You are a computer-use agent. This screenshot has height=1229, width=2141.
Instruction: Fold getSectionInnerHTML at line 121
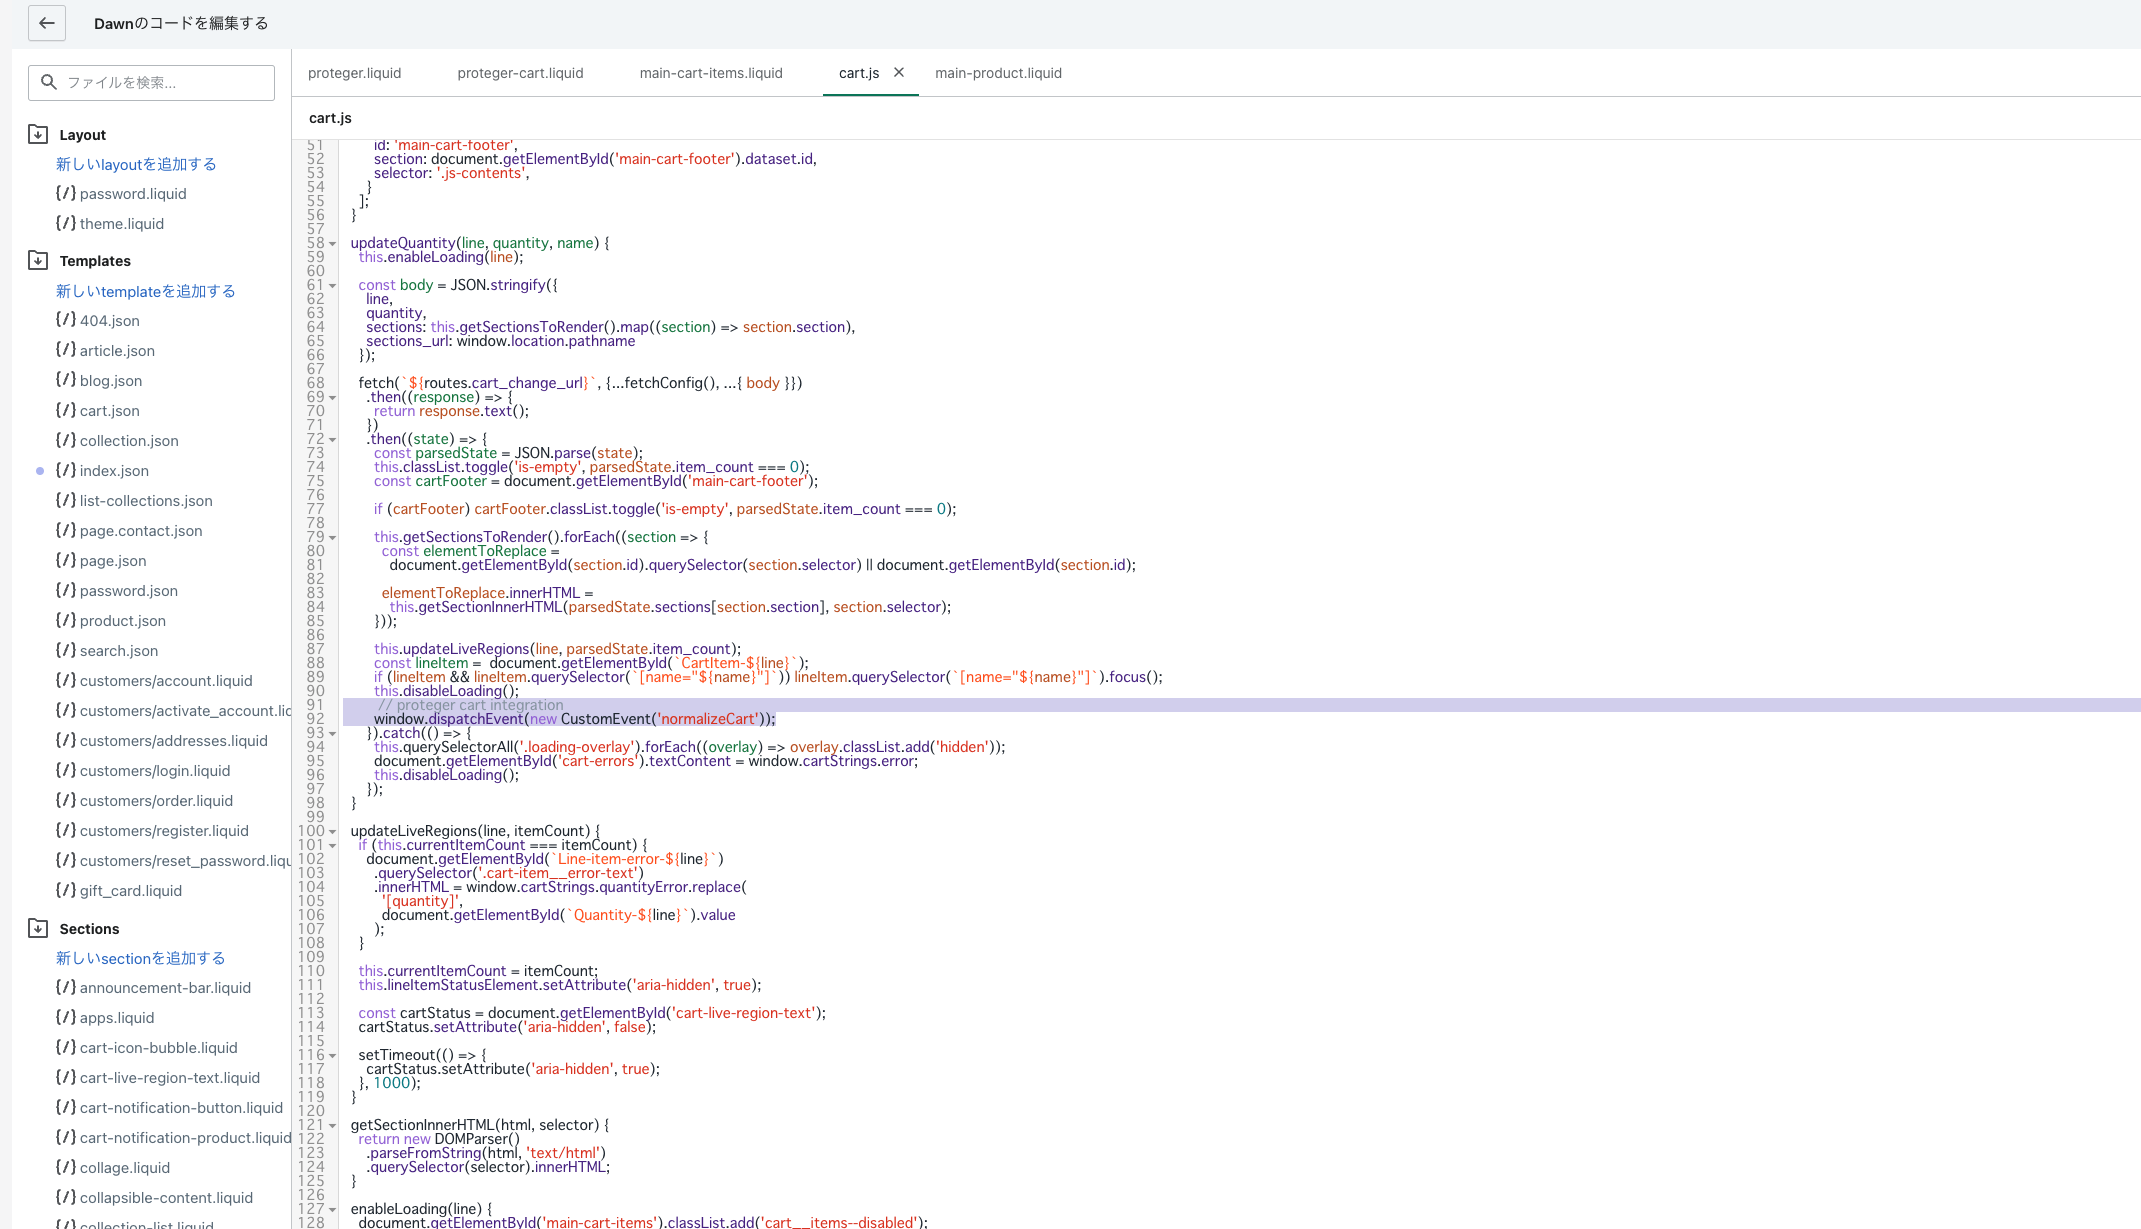pyautogui.click(x=333, y=1125)
